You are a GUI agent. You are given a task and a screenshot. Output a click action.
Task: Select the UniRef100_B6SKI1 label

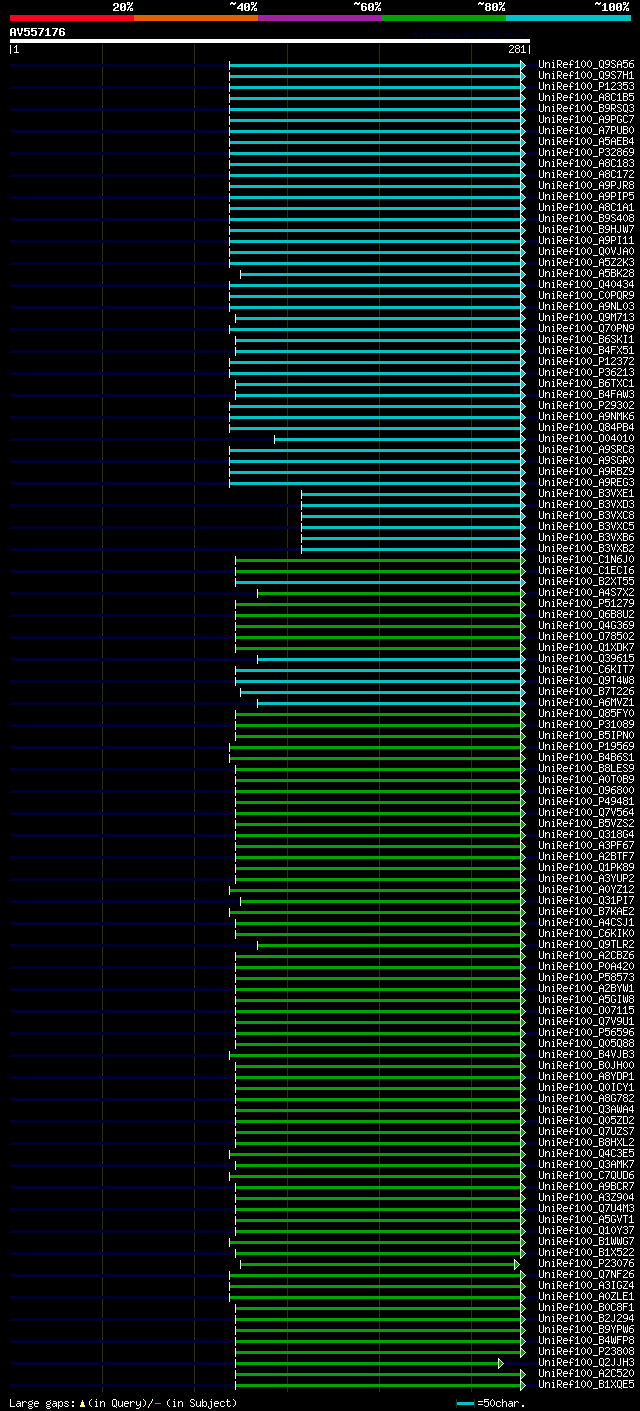click(x=586, y=340)
